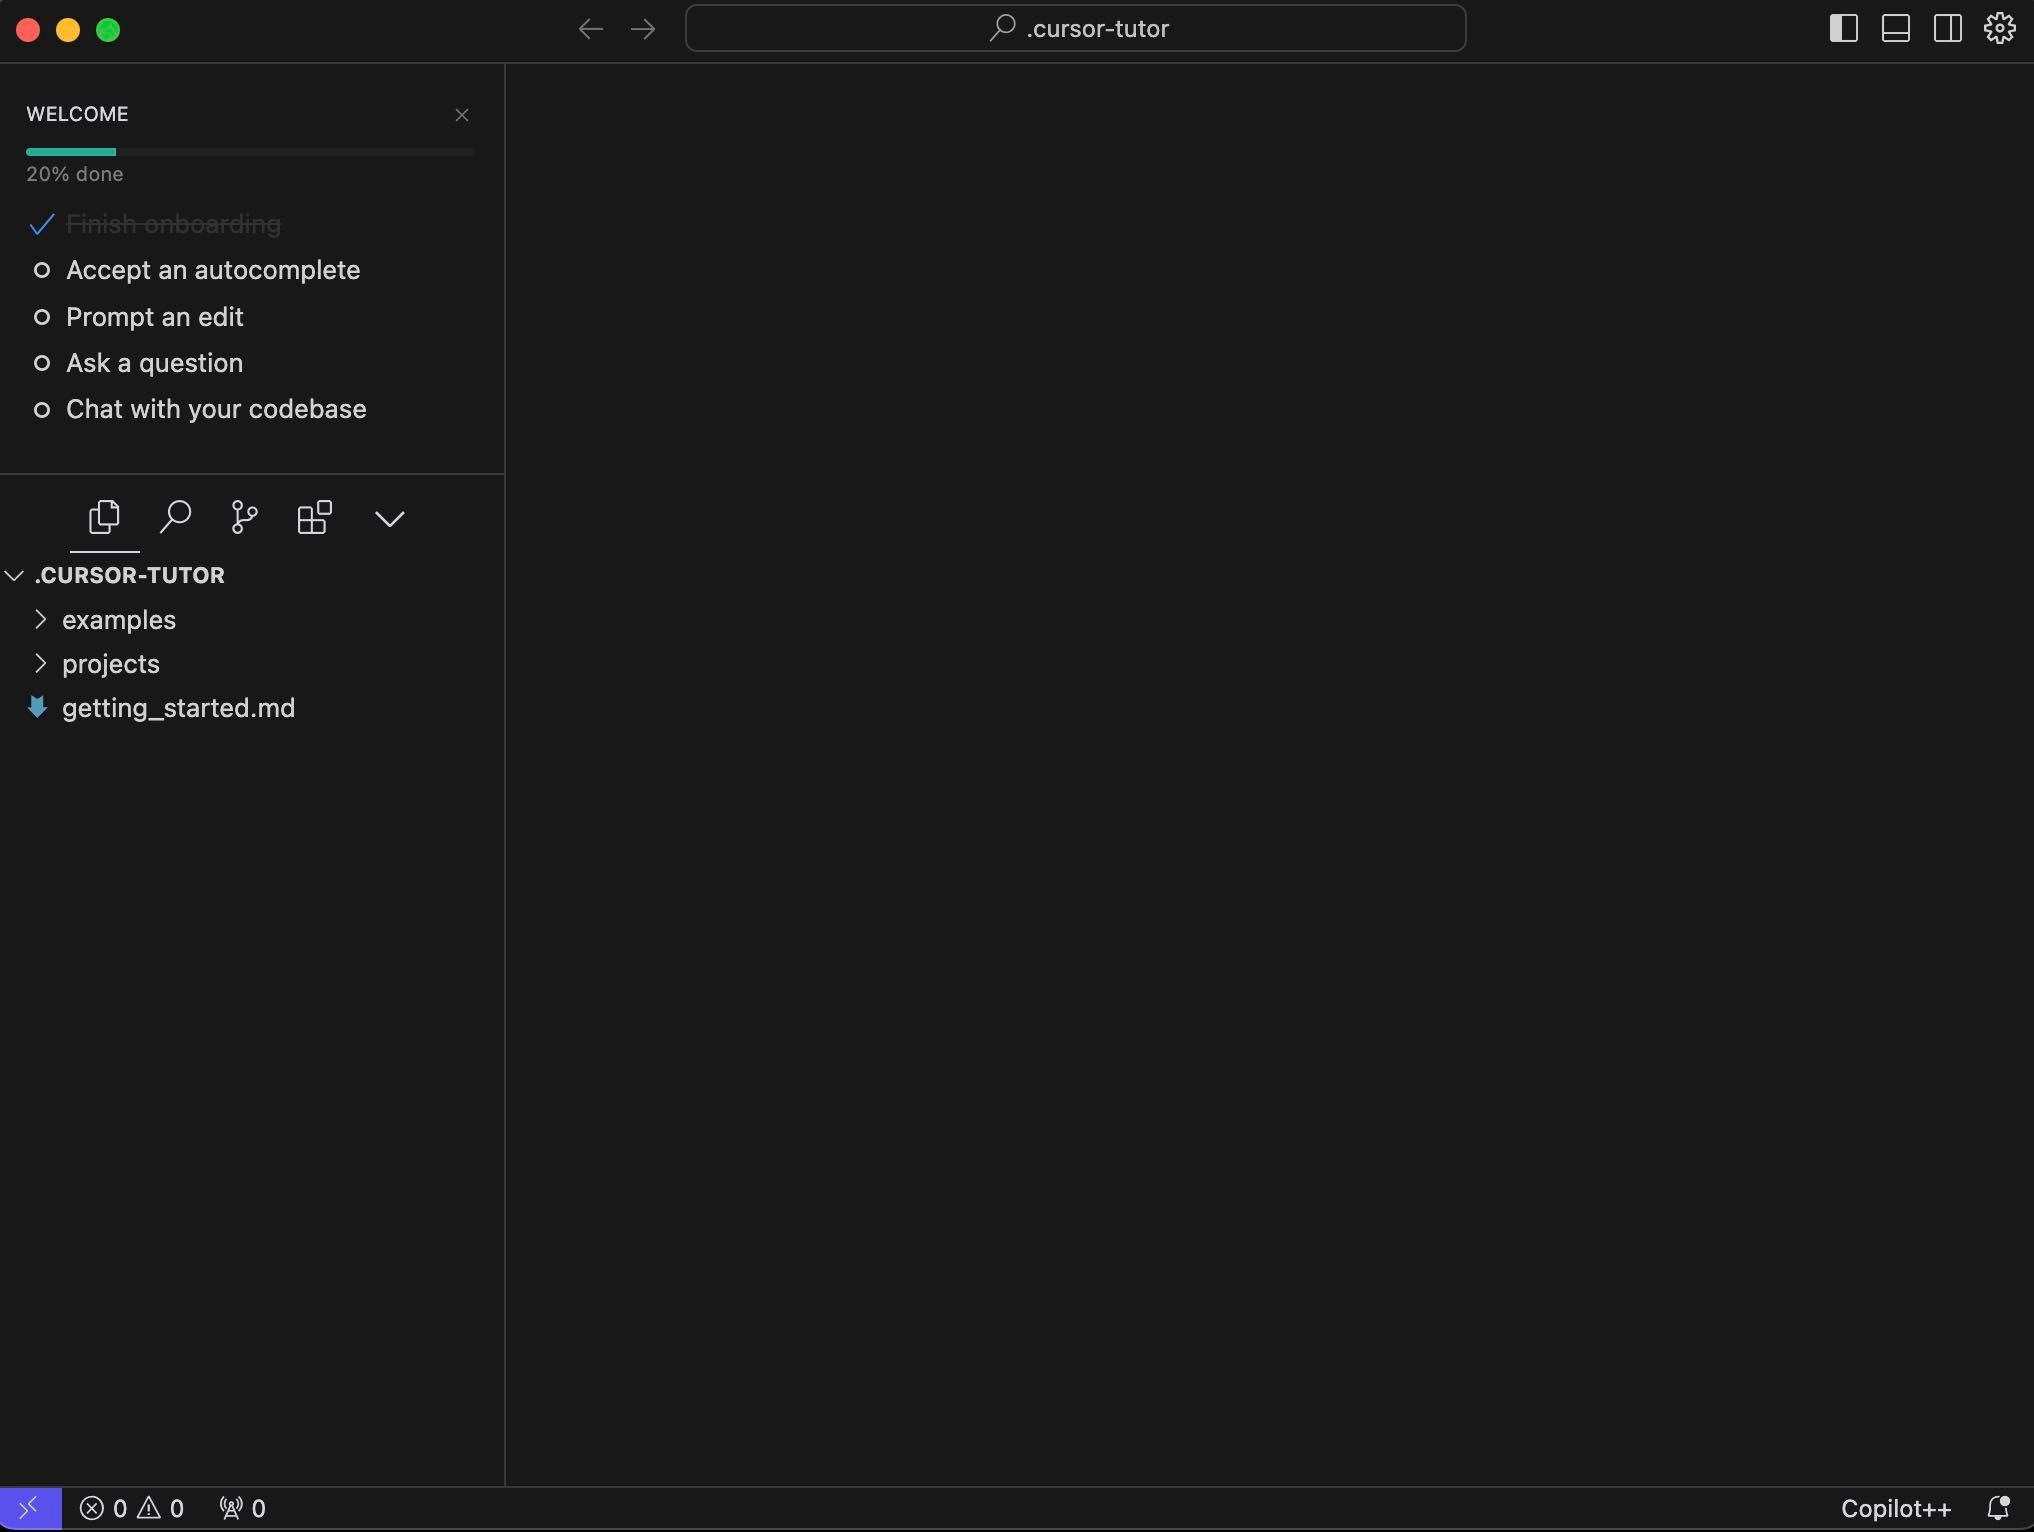
Task: Click Copilot++ in status bar
Action: pos(1896,1508)
